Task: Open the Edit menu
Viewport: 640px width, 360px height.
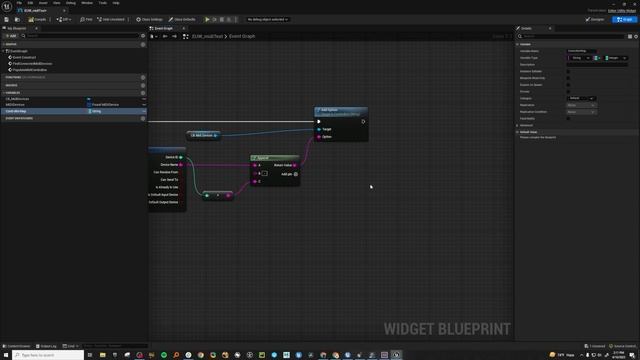Action: [x=30, y=3]
